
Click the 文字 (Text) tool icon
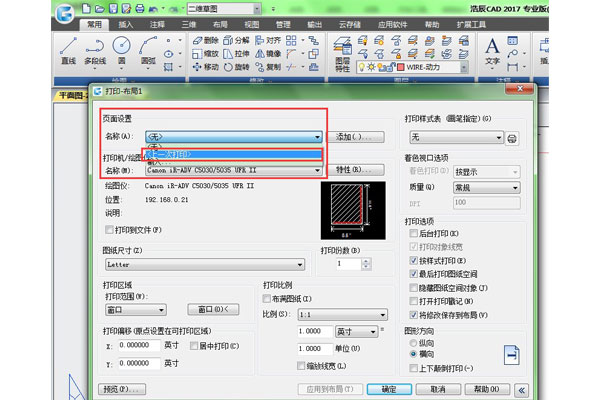point(492,49)
